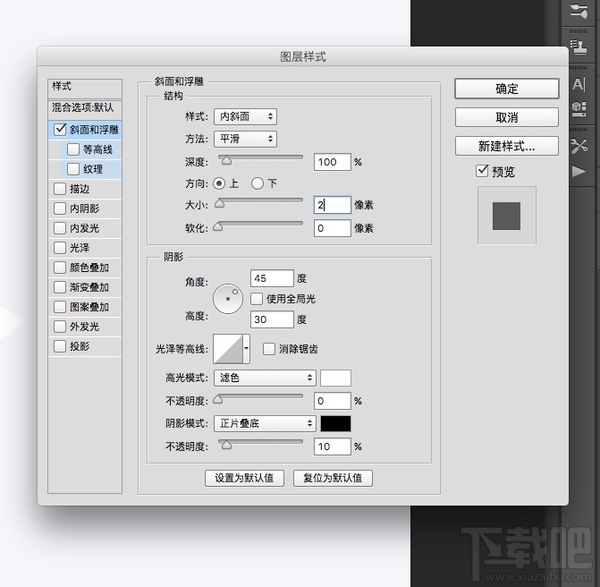This screenshot has height=587, width=600.
Task: Click the shadow 不透明度 field showing 10
Action: click(332, 446)
